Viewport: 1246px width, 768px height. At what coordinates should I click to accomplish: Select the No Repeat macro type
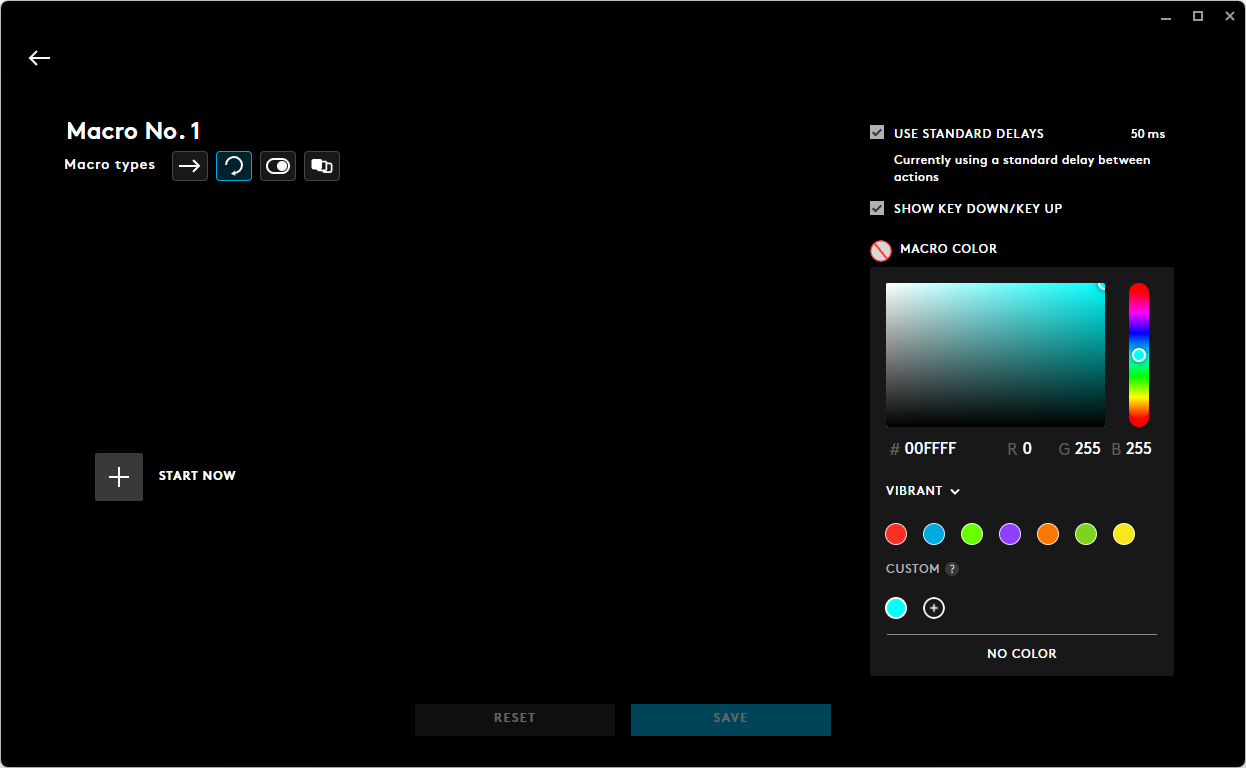[x=190, y=166]
